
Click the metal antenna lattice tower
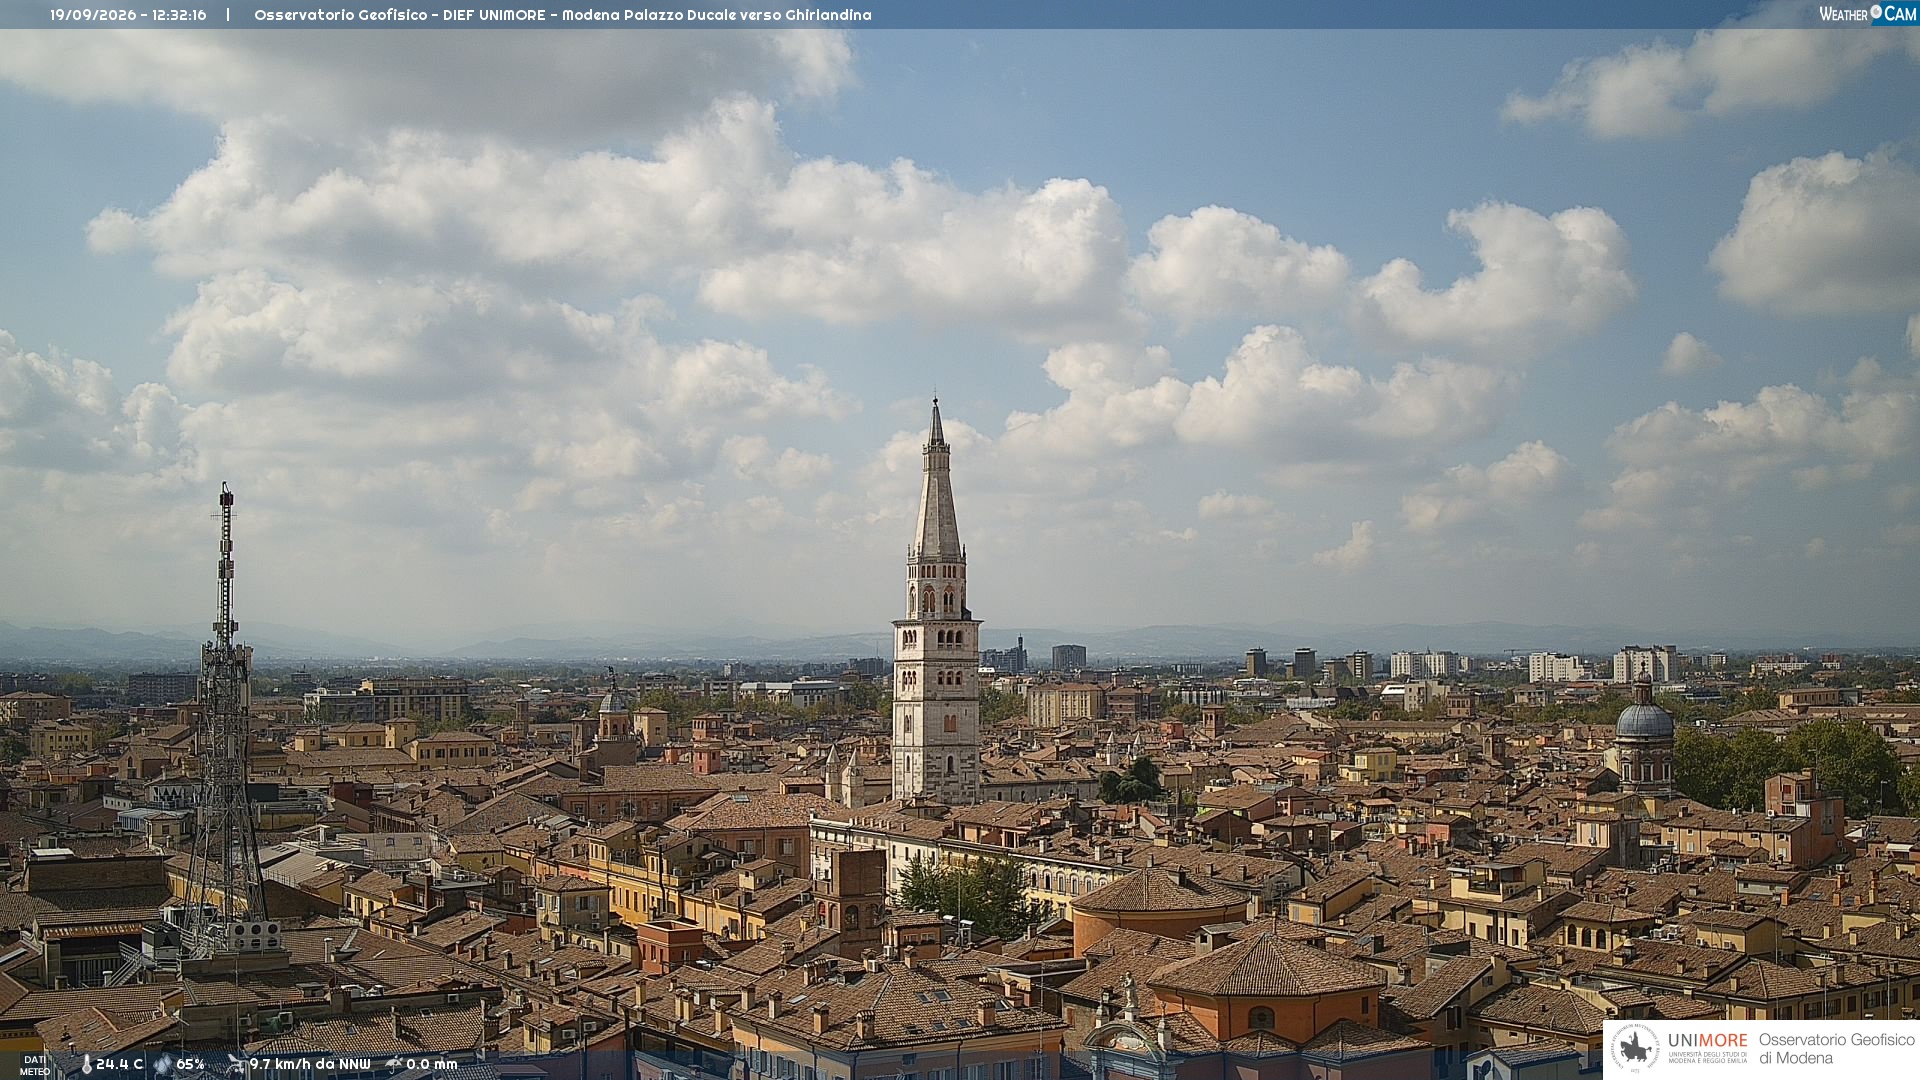[x=224, y=720]
